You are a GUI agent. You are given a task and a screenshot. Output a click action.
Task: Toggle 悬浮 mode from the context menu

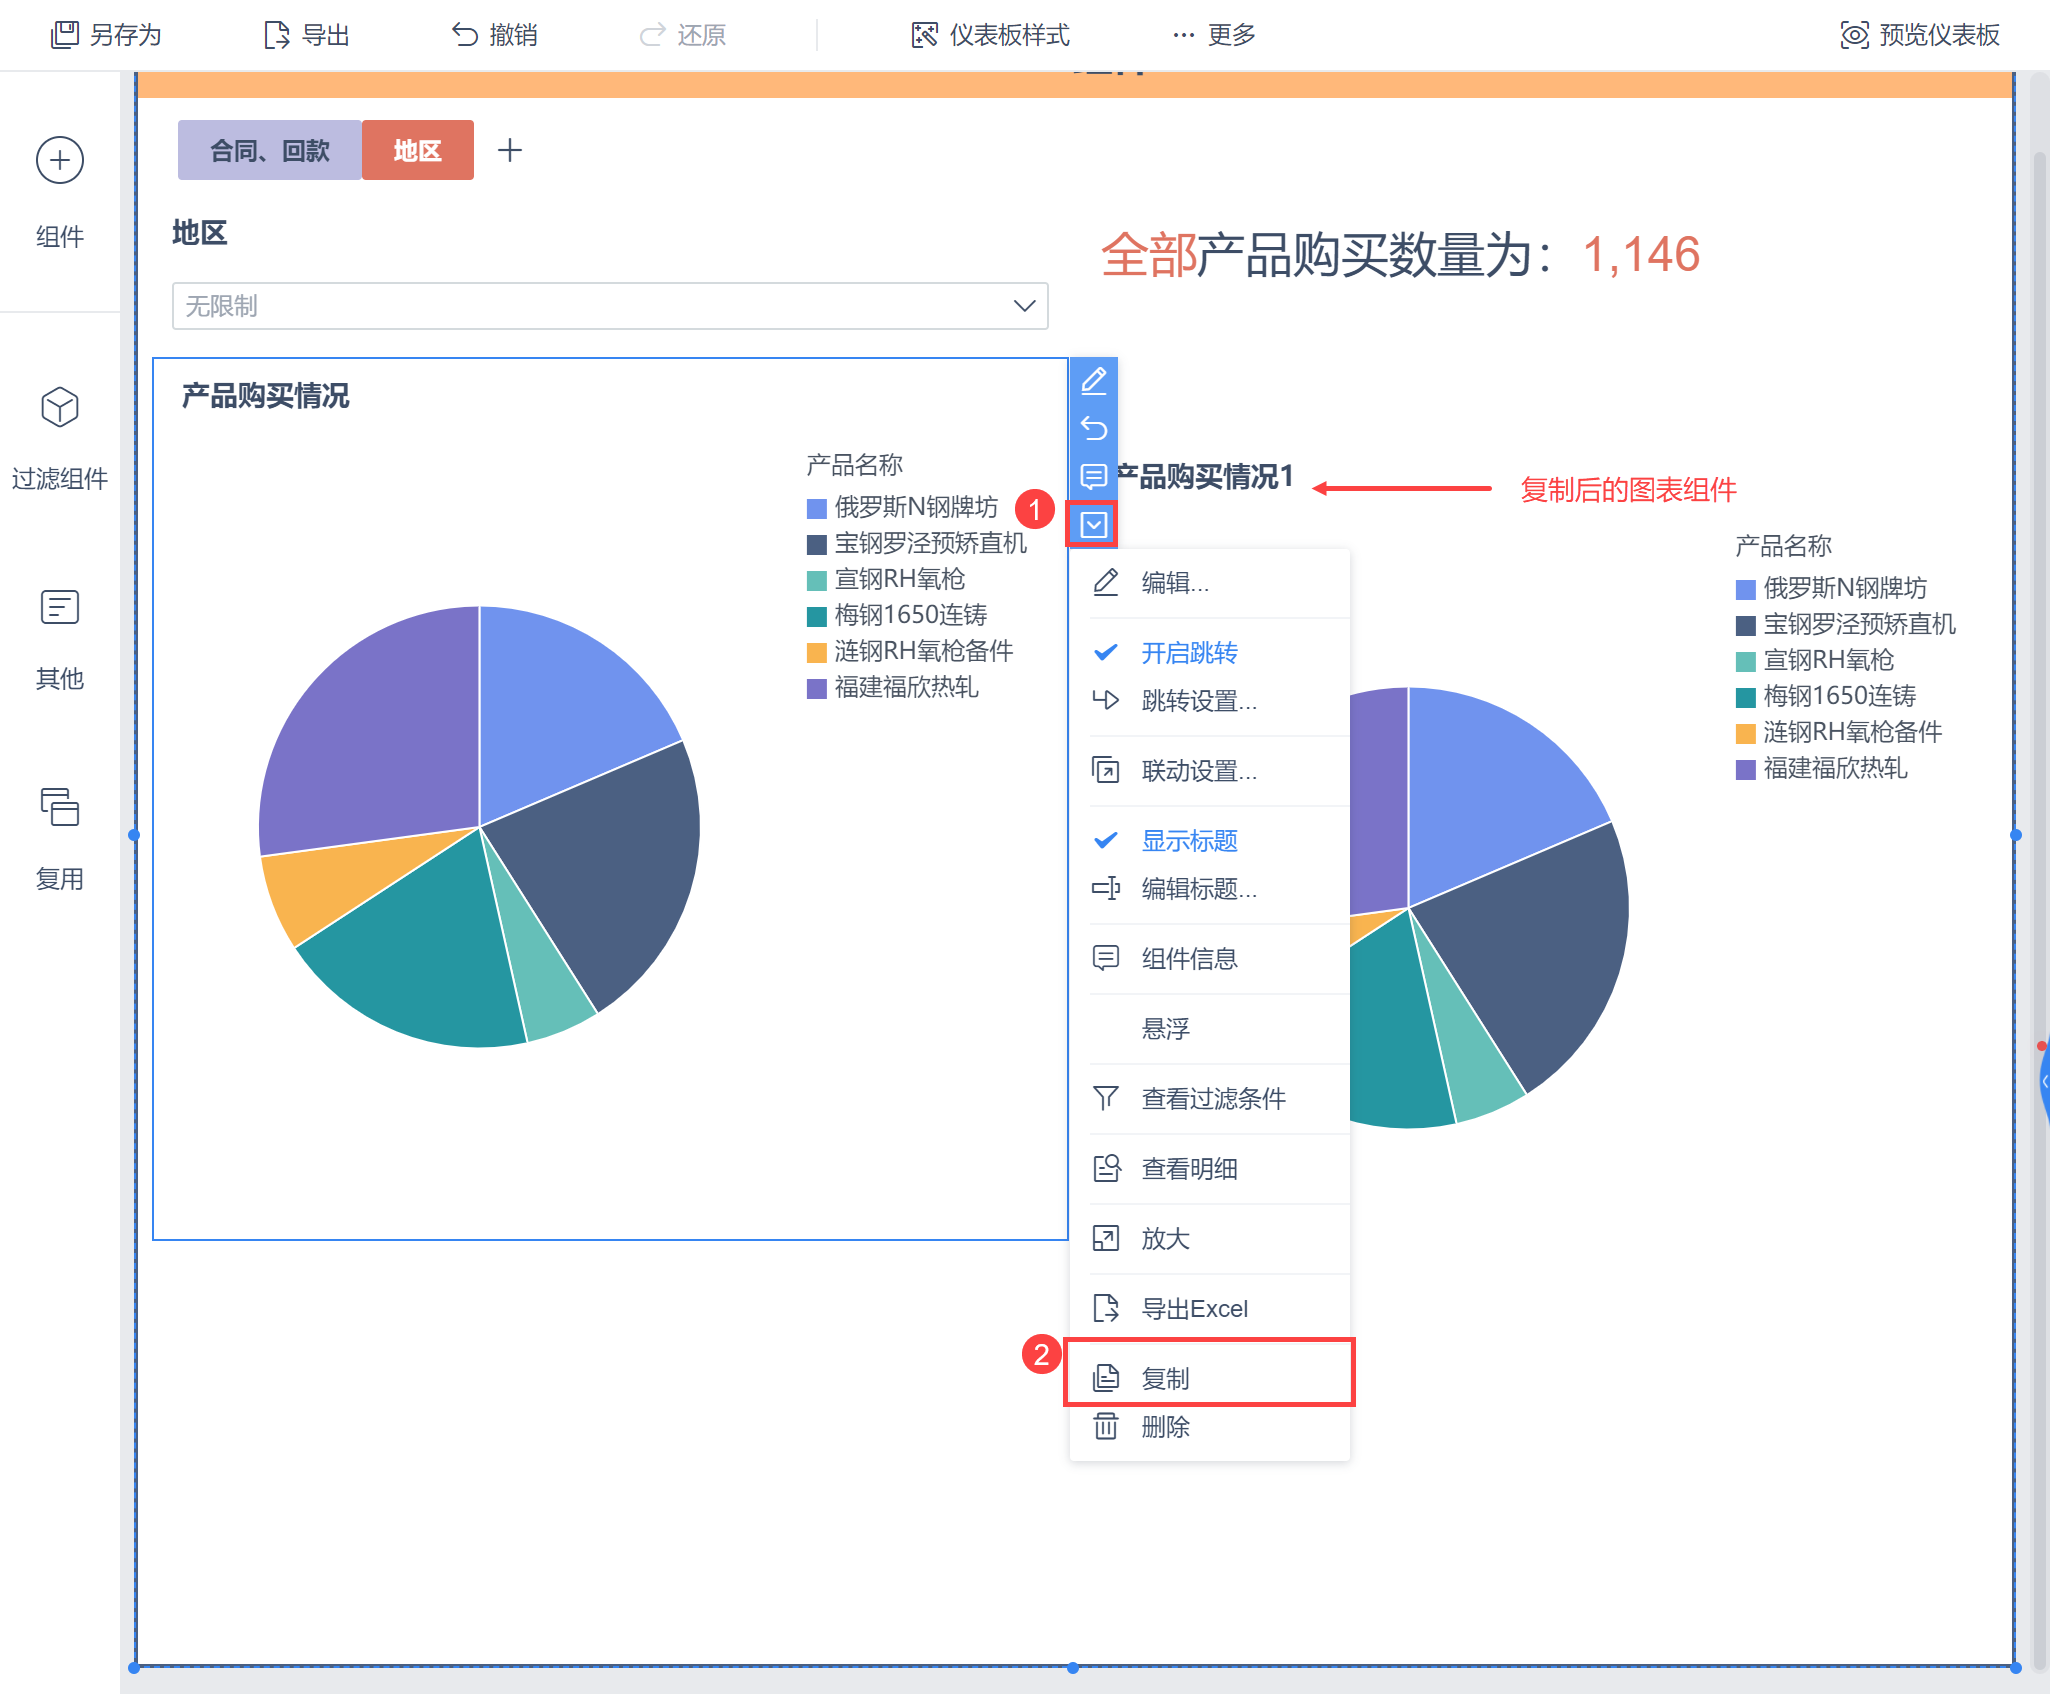pos(1165,1029)
